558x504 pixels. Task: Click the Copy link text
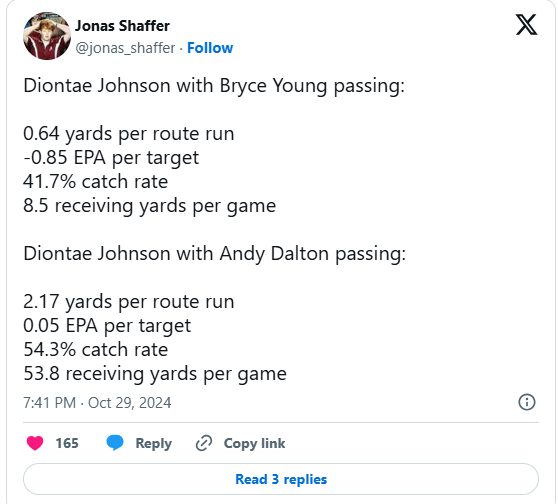click(x=254, y=443)
